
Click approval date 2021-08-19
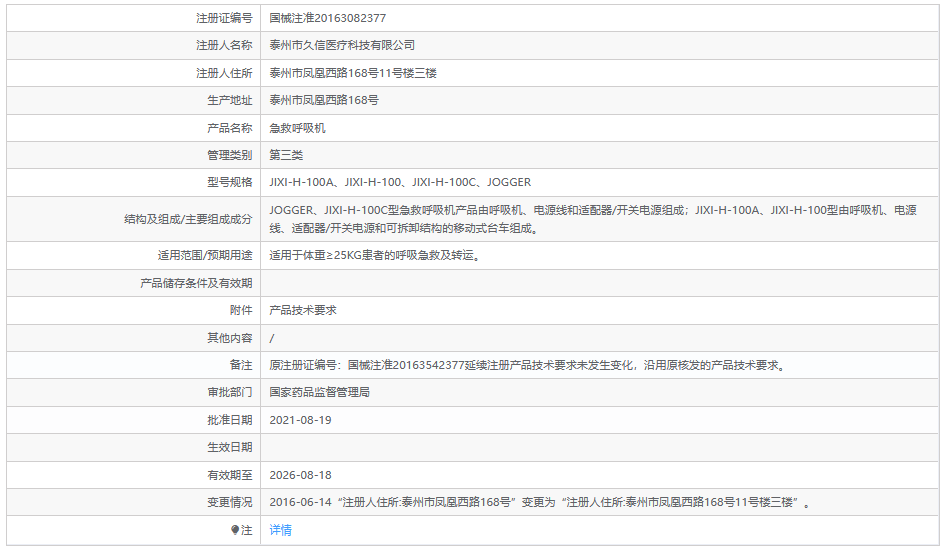coord(300,420)
